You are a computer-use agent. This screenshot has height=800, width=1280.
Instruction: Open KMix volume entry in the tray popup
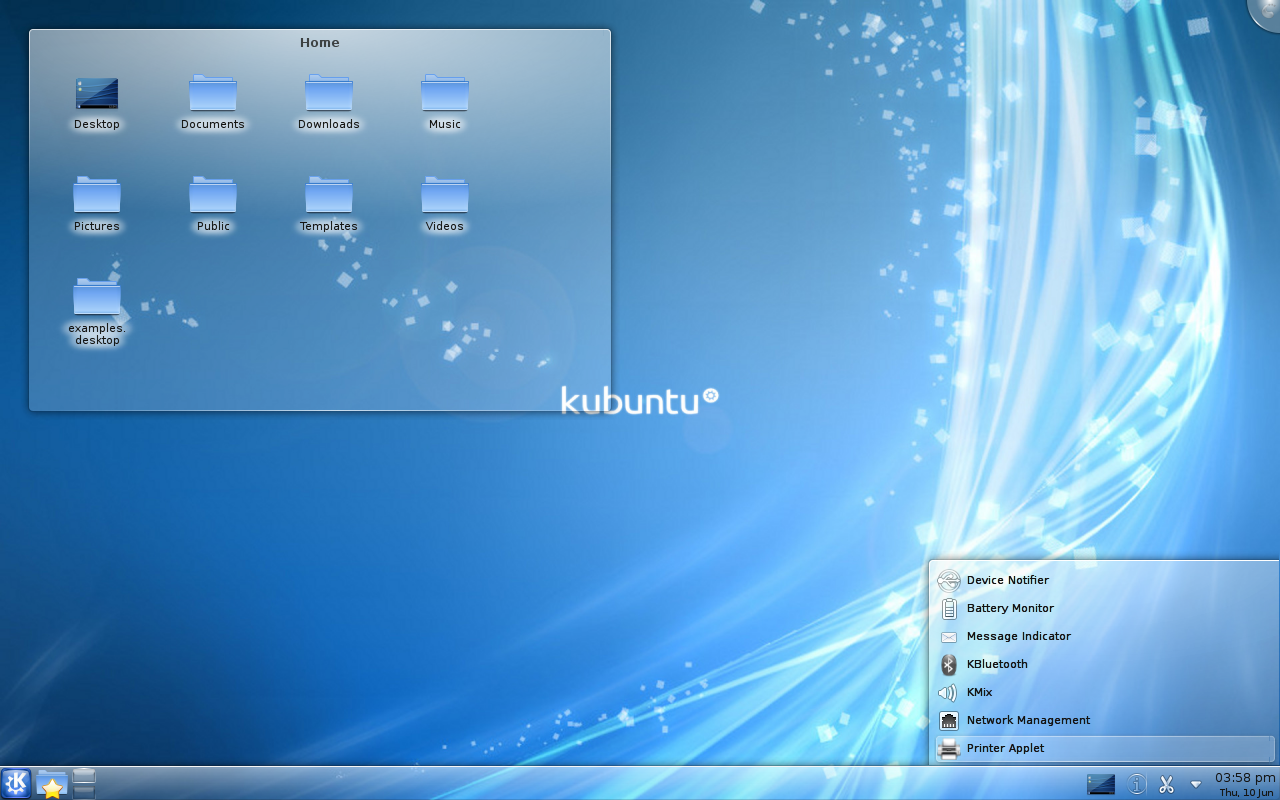coord(1105,692)
